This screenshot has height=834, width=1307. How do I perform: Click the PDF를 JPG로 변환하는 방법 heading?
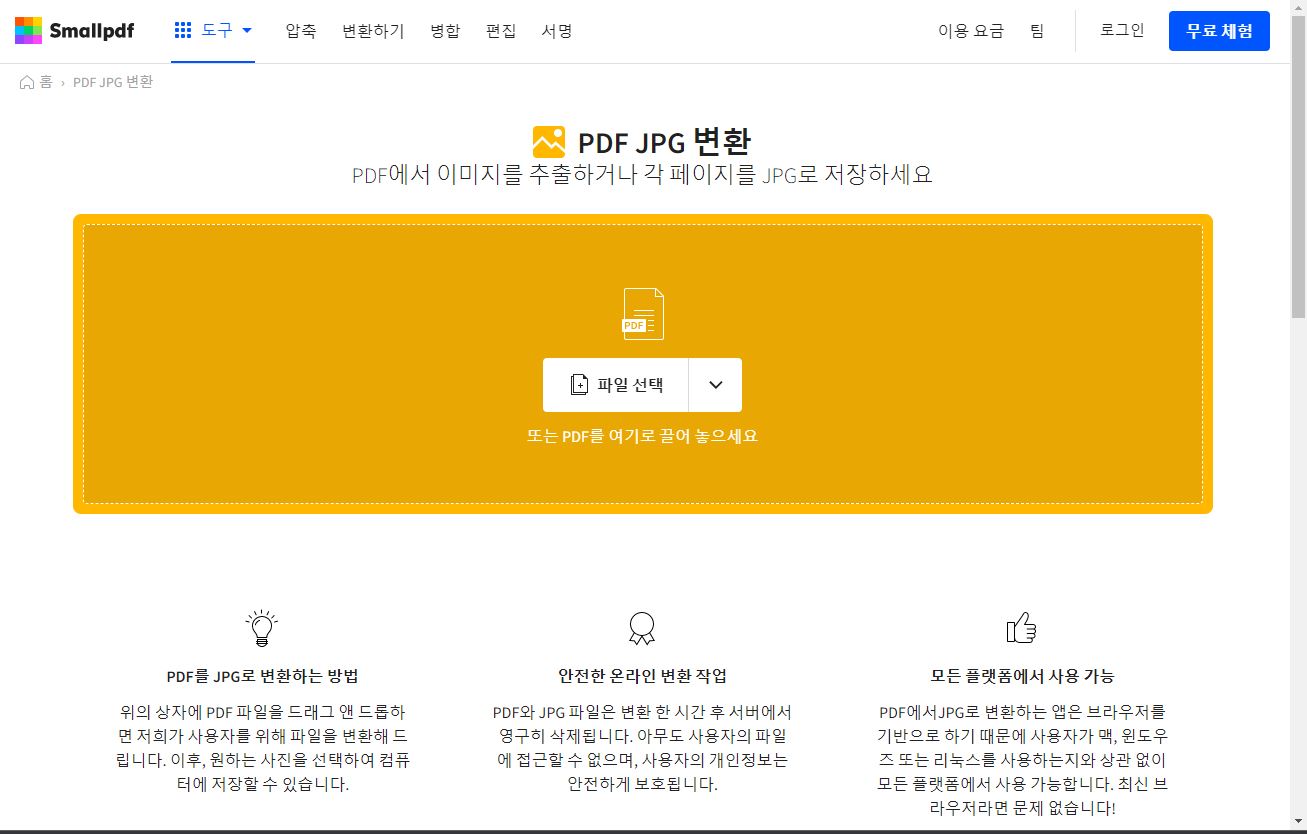point(262,676)
